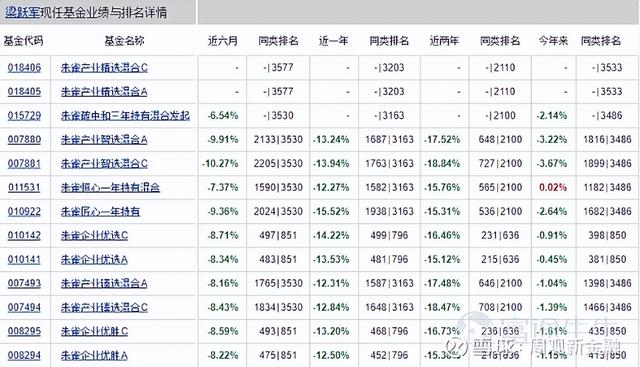
Task: Open fund code 010142 link
Action: point(24,236)
